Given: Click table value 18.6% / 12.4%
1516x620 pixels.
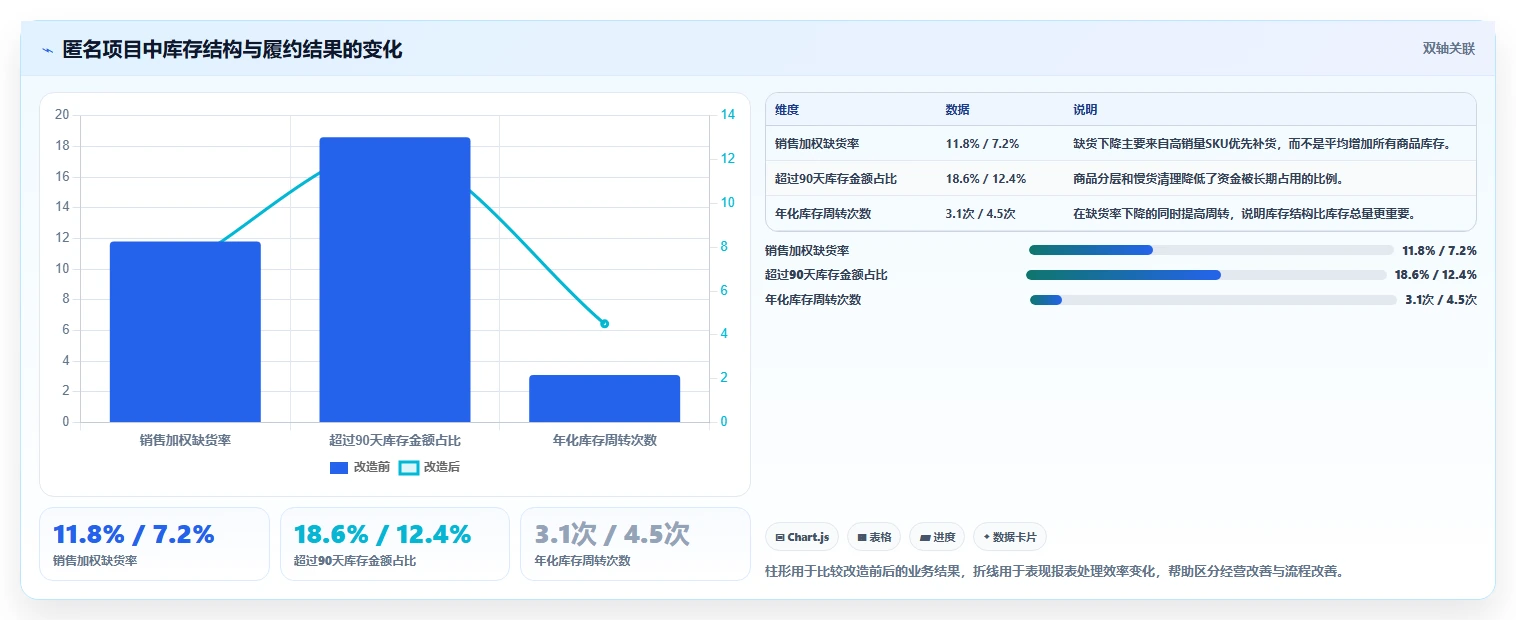Looking at the screenshot, I should click(x=985, y=178).
